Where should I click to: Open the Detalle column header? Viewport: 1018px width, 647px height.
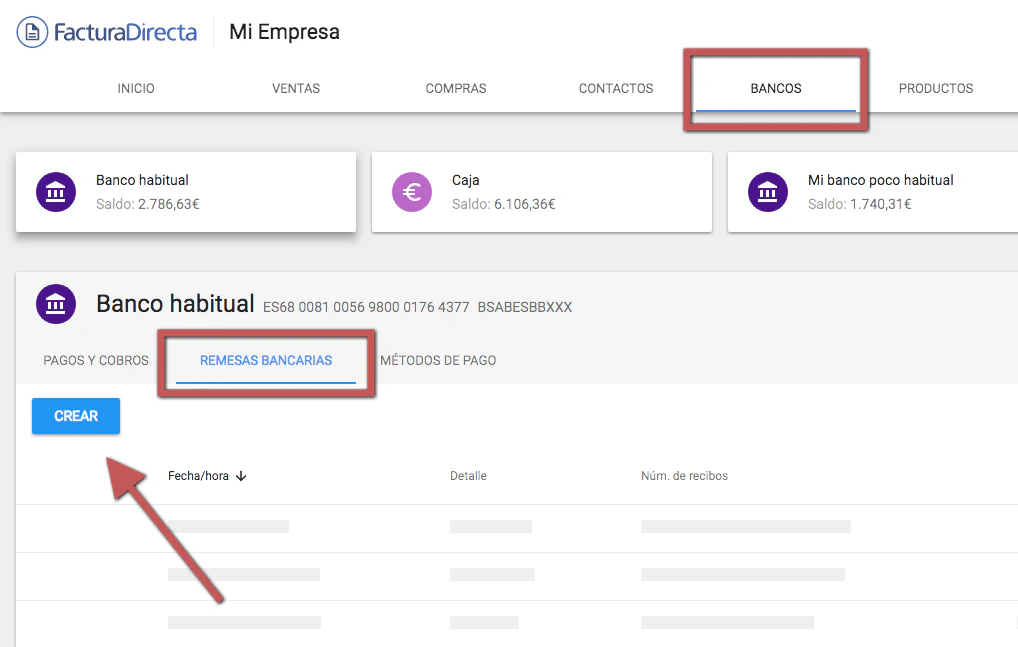[468, 475]
